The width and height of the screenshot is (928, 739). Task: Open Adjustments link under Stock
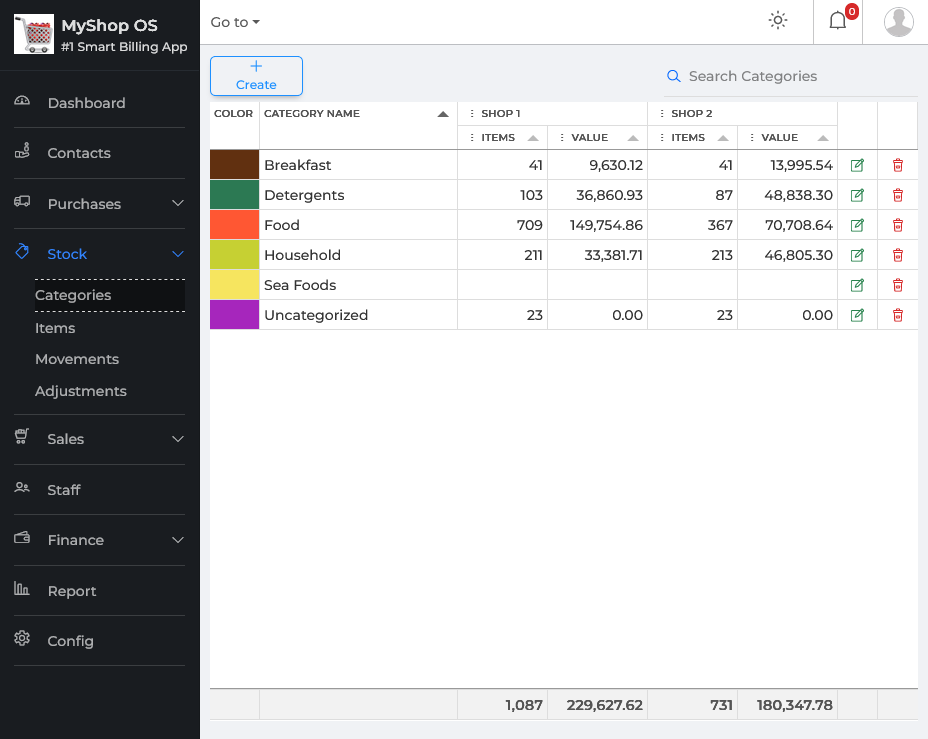(81, 391)
